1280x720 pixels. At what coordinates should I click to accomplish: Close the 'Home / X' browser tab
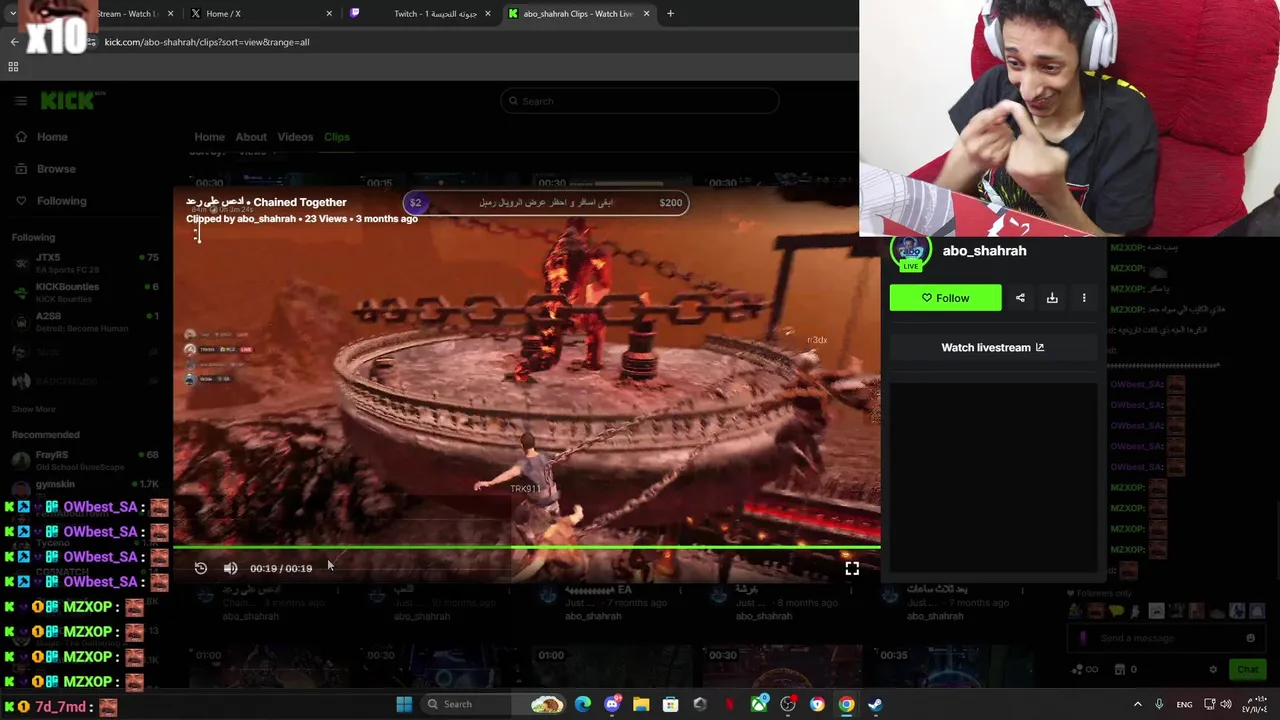(x=329, y=14)
